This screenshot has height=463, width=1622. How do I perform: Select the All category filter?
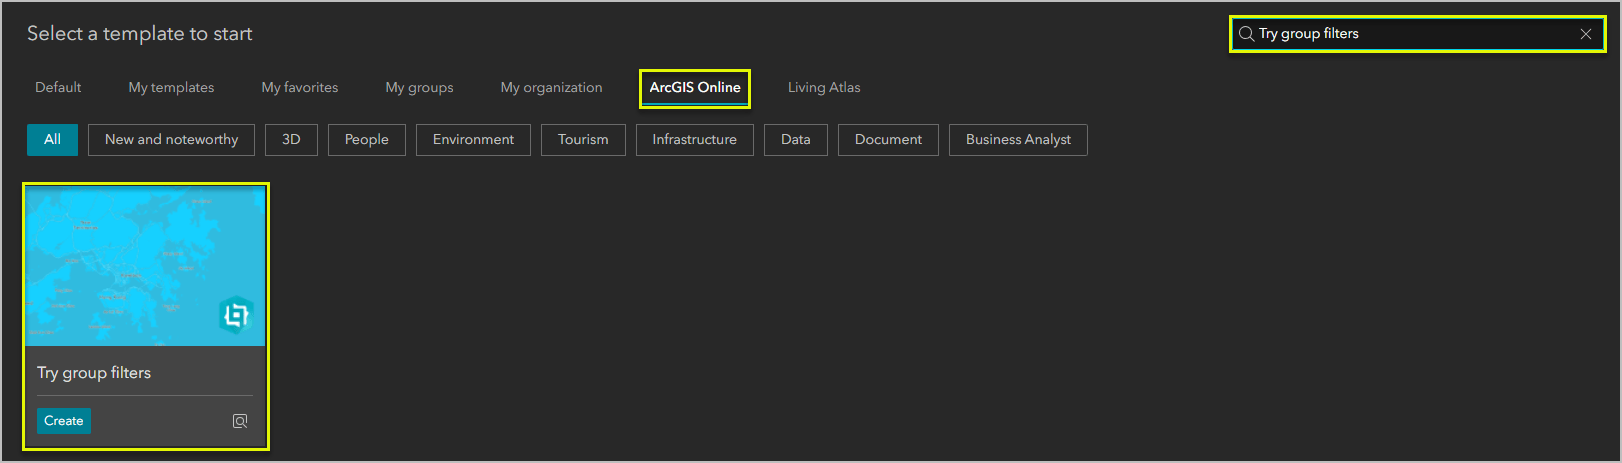pos(52,140)
